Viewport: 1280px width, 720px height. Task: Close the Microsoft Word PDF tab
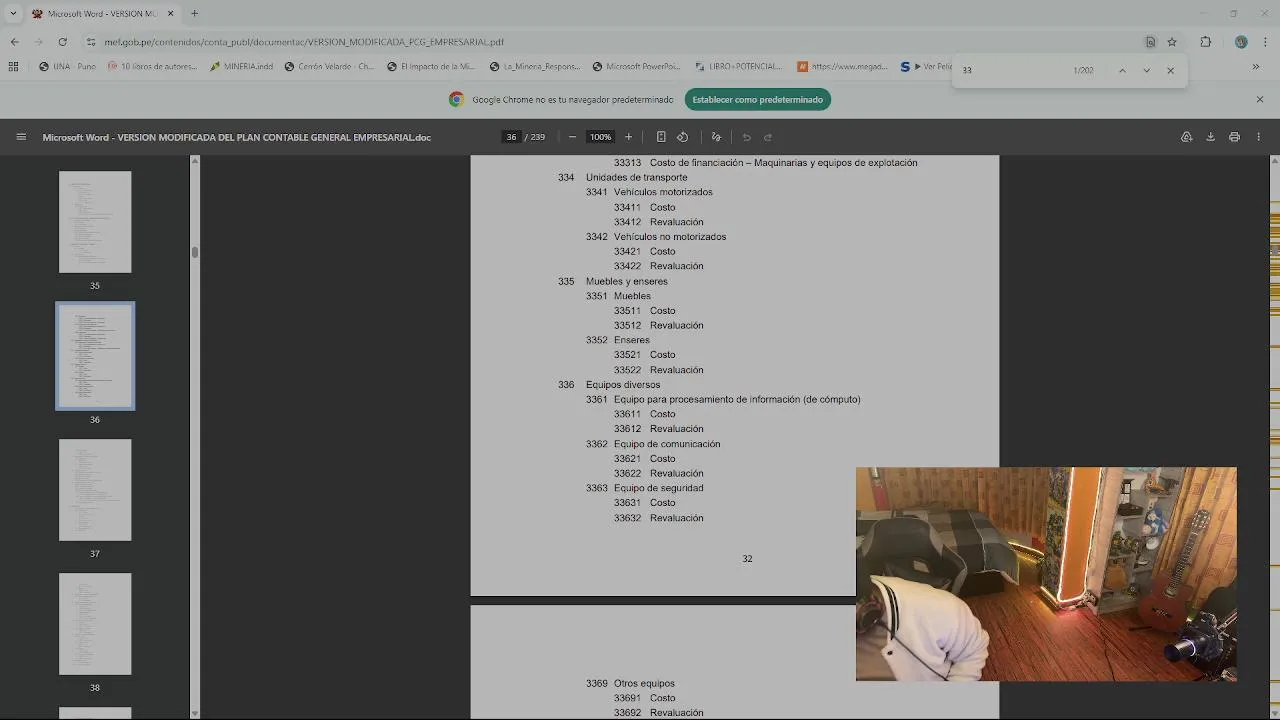[x=170, y=13]
